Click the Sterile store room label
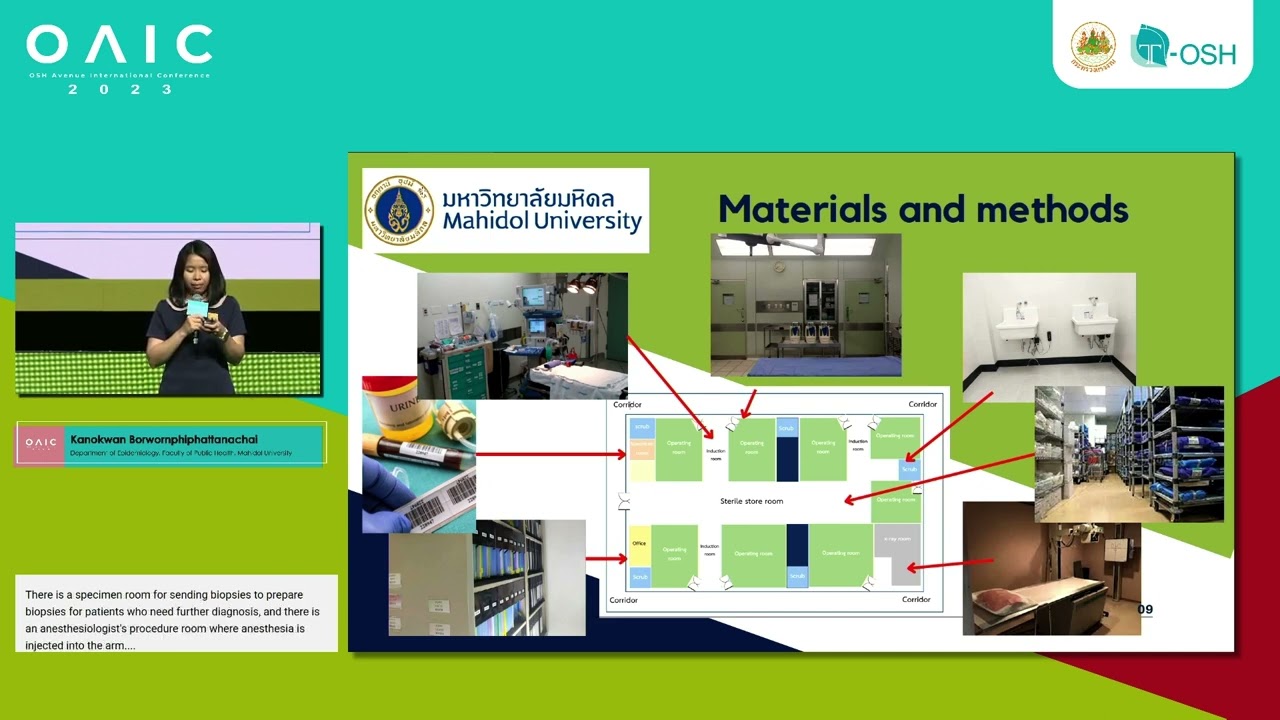 (x=751, y=501)
